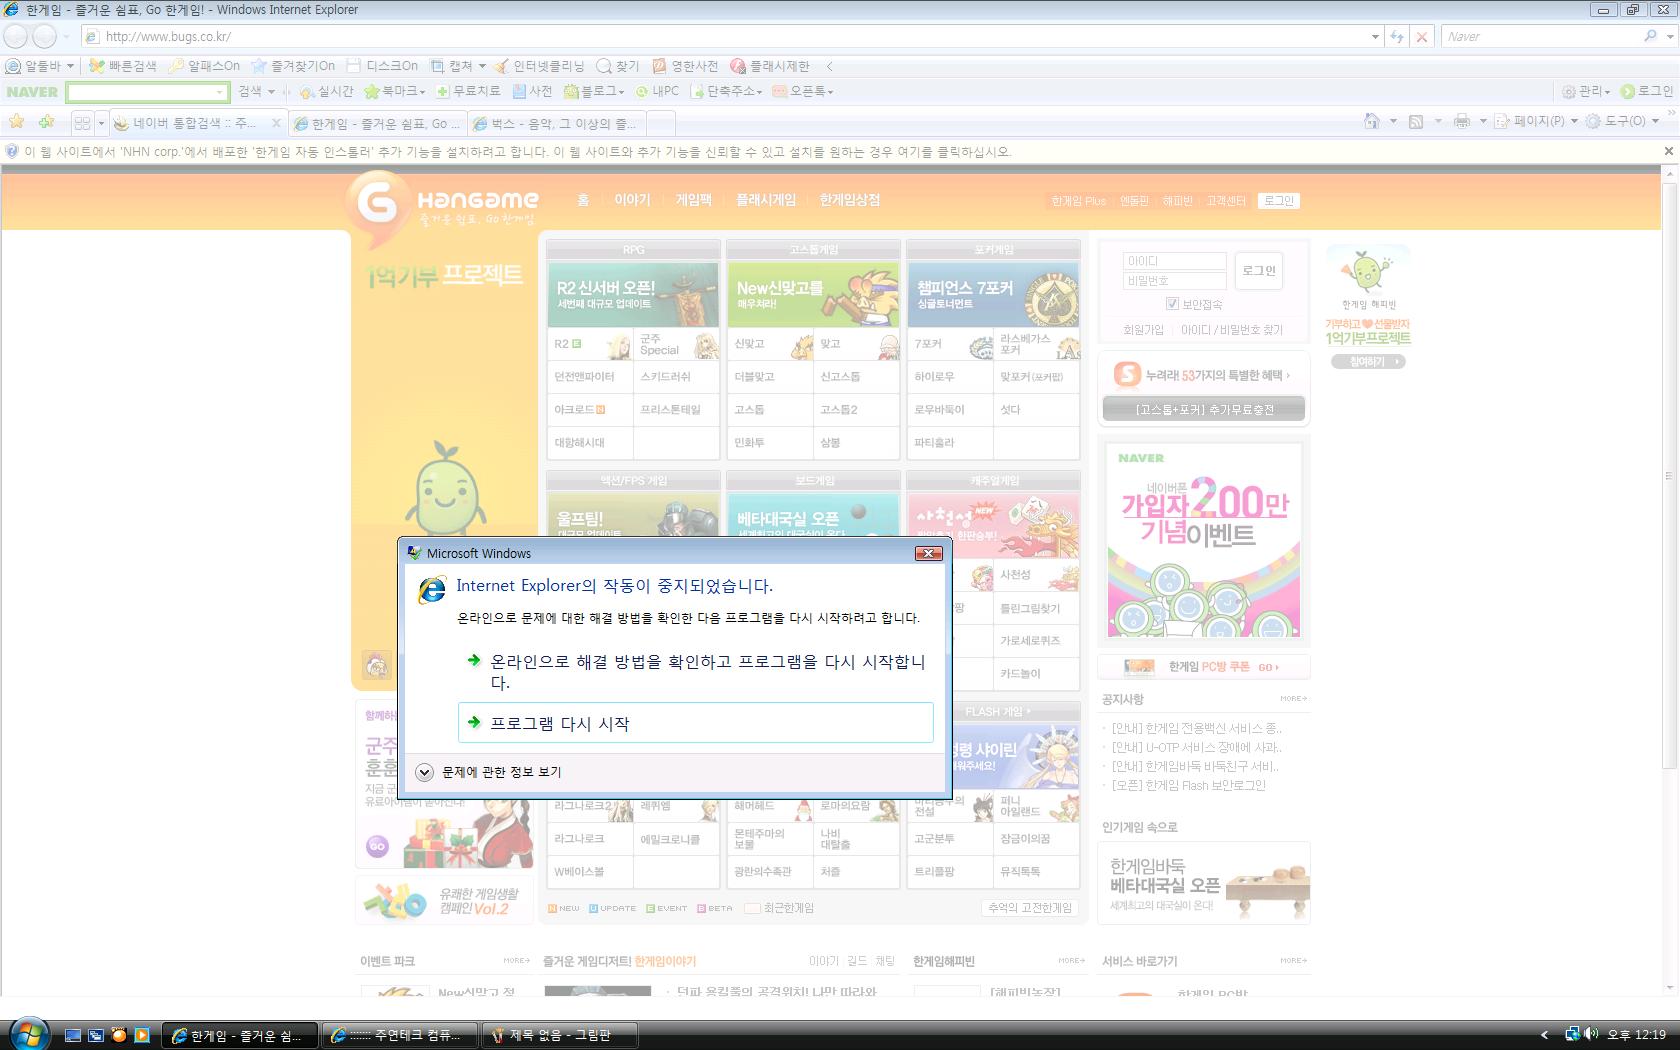Click the 비밀번호 input field

[x=1175, y=281]
